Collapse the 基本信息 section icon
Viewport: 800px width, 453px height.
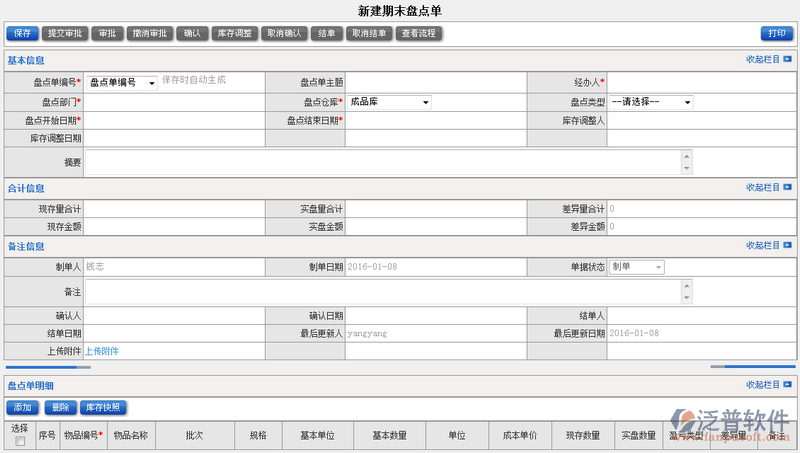(788, 61)
